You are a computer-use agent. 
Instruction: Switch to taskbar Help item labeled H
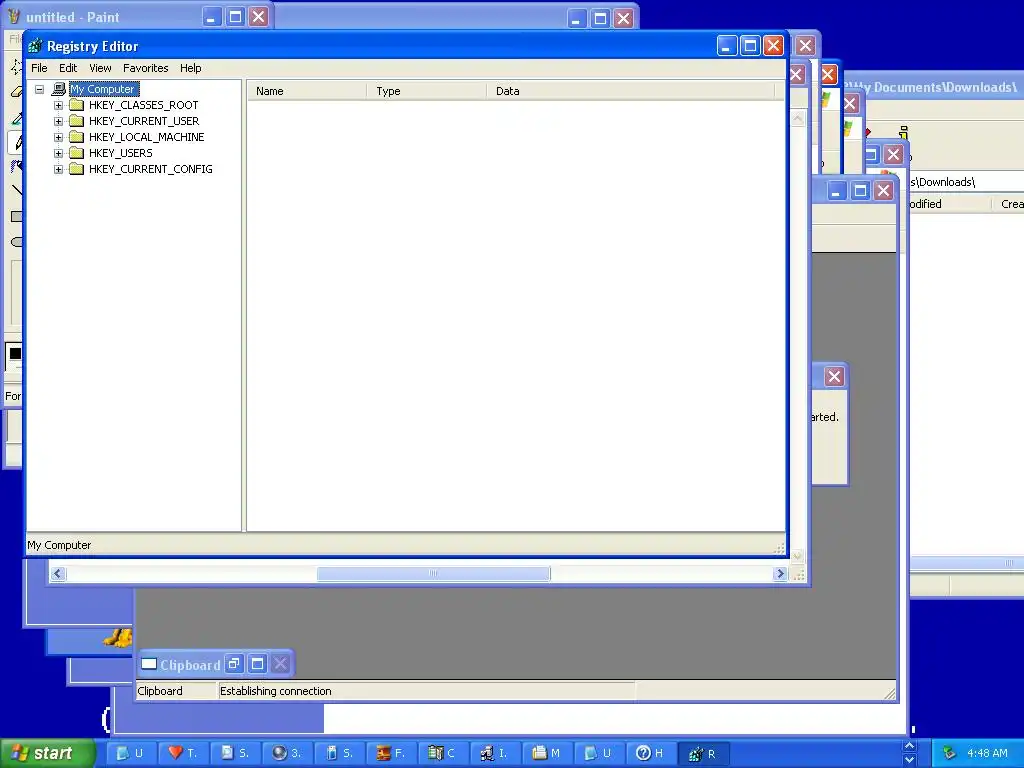click(x=651, y=753)
